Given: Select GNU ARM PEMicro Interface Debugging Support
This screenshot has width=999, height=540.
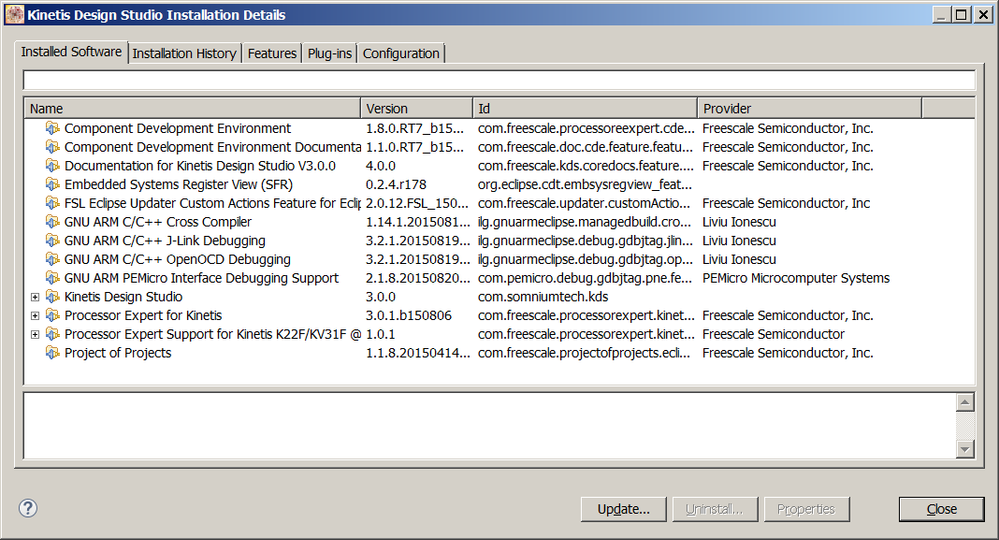Looking at the screenshot, I should click(x=201, y=278).
